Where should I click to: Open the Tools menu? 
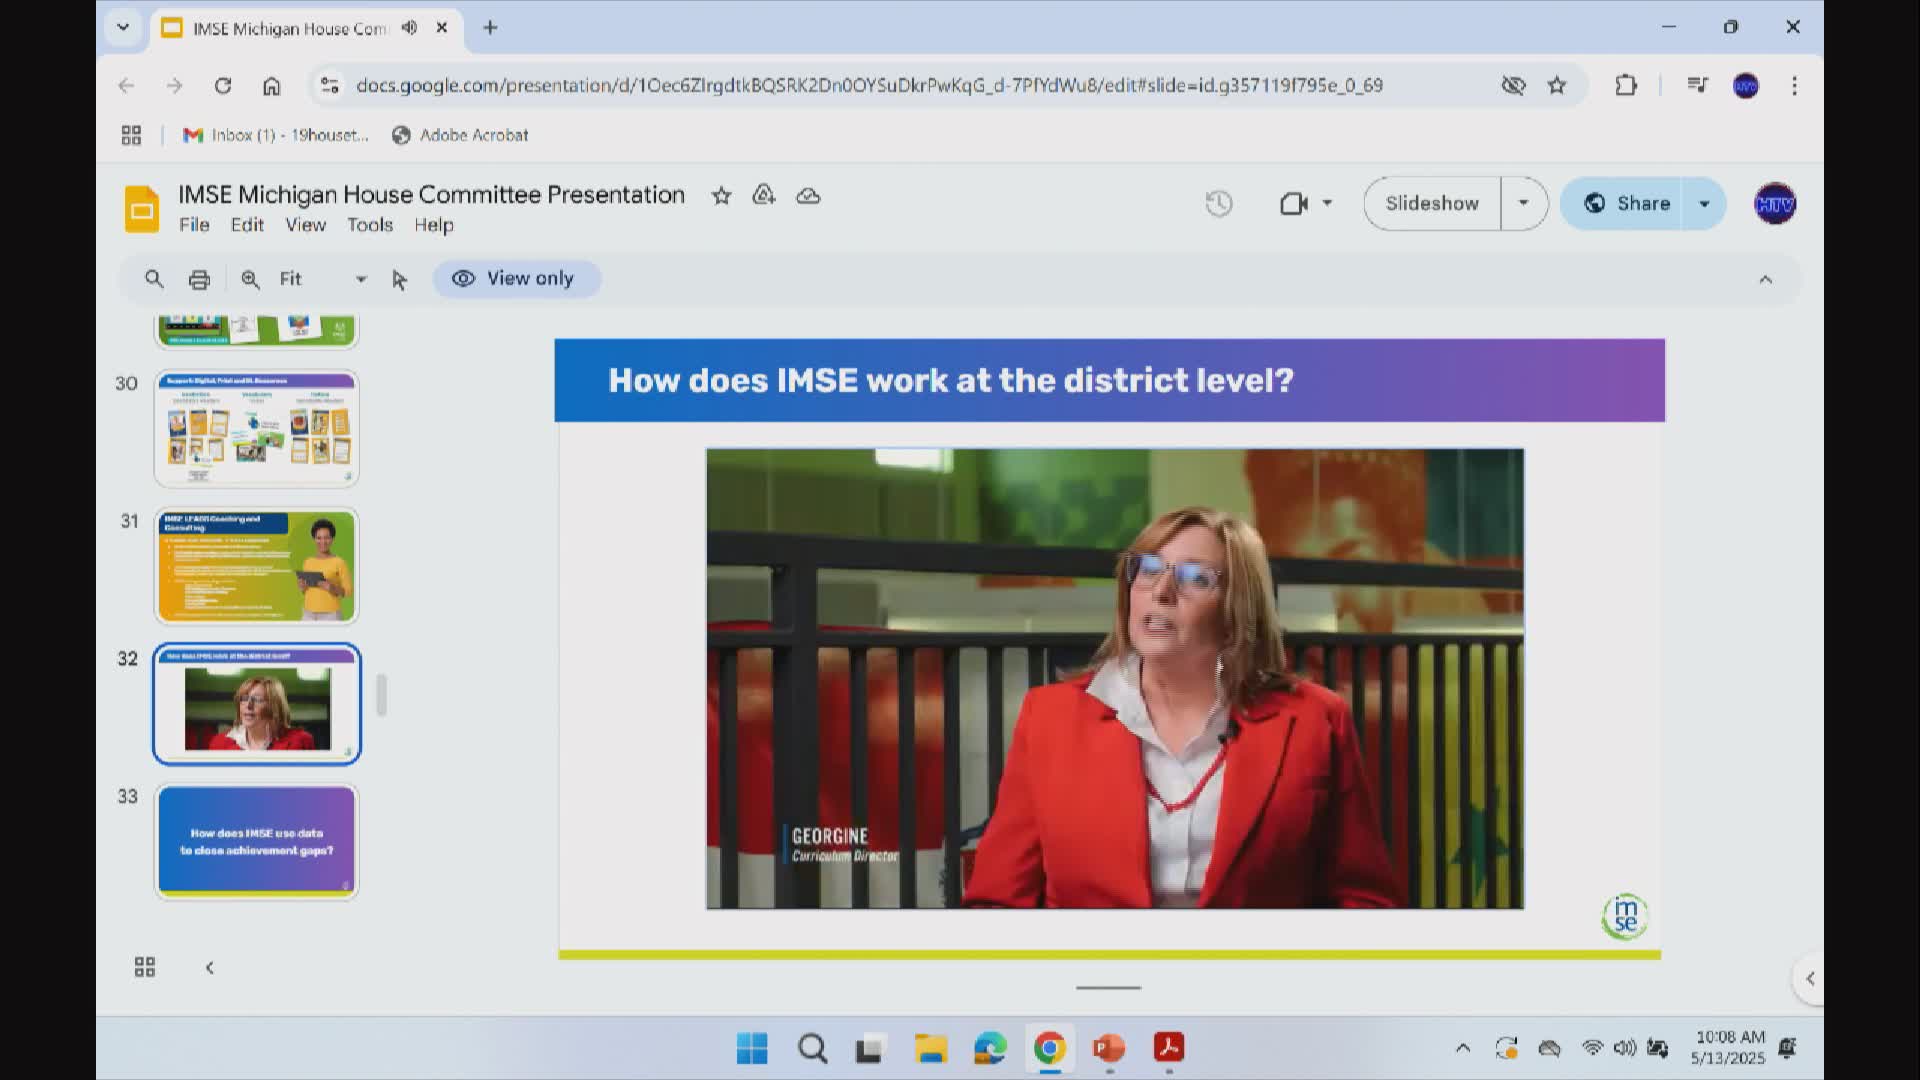369,225
